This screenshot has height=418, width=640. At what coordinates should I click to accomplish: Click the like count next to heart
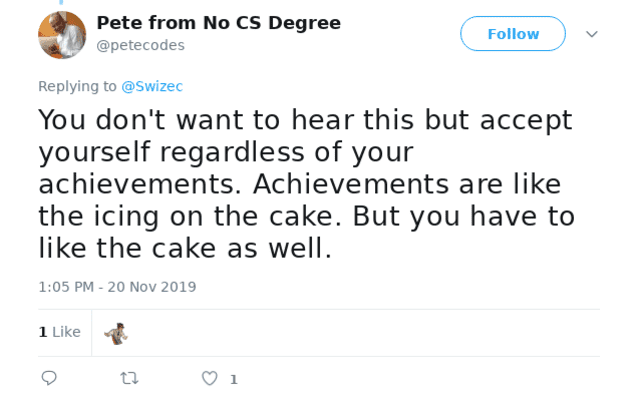(233, 380)
